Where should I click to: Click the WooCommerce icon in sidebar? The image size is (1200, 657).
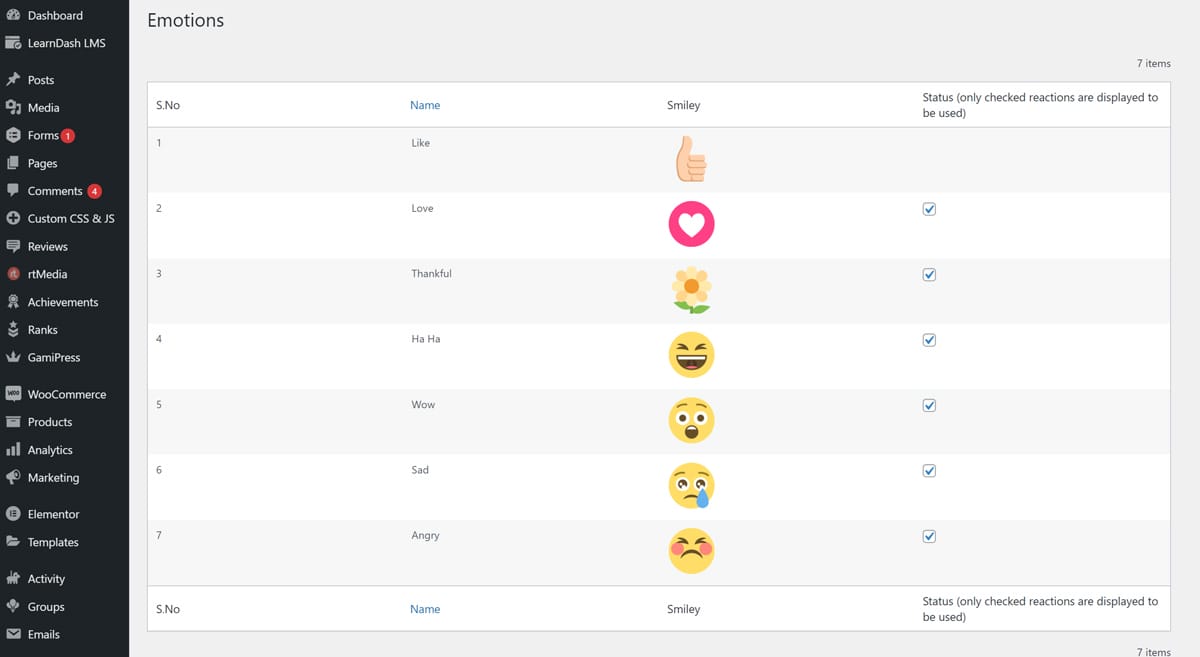[x=13, y=394]
